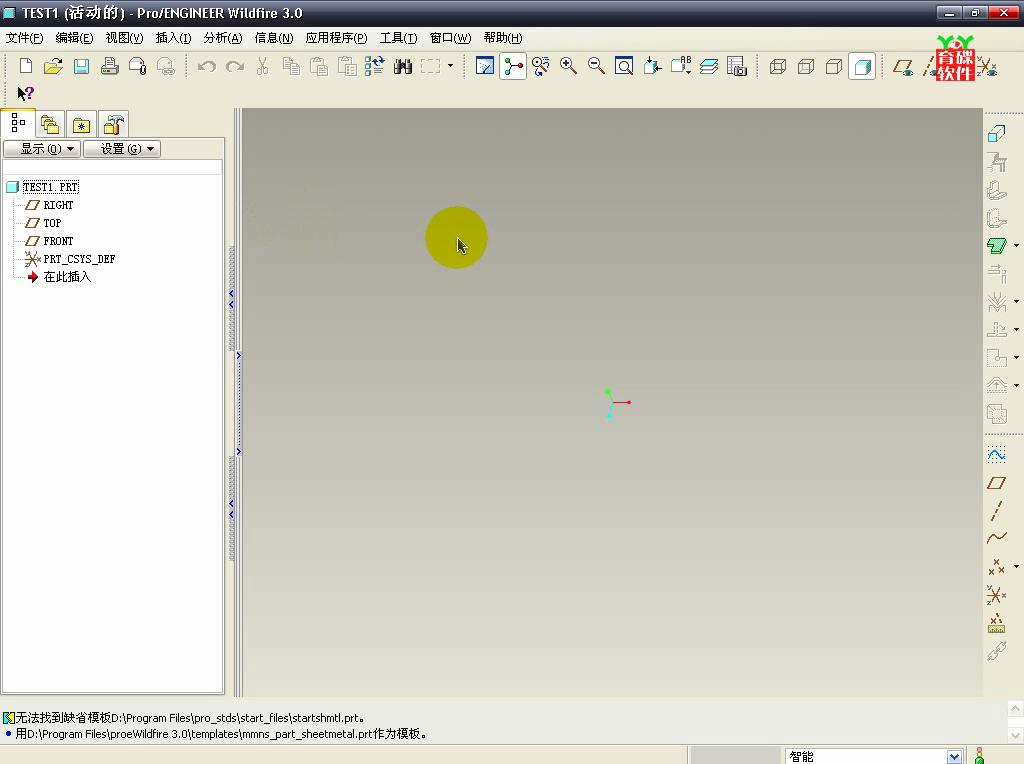Open the 智能 selection filter dropdown
Screen dimensions: 1024x764
point(954,756)
